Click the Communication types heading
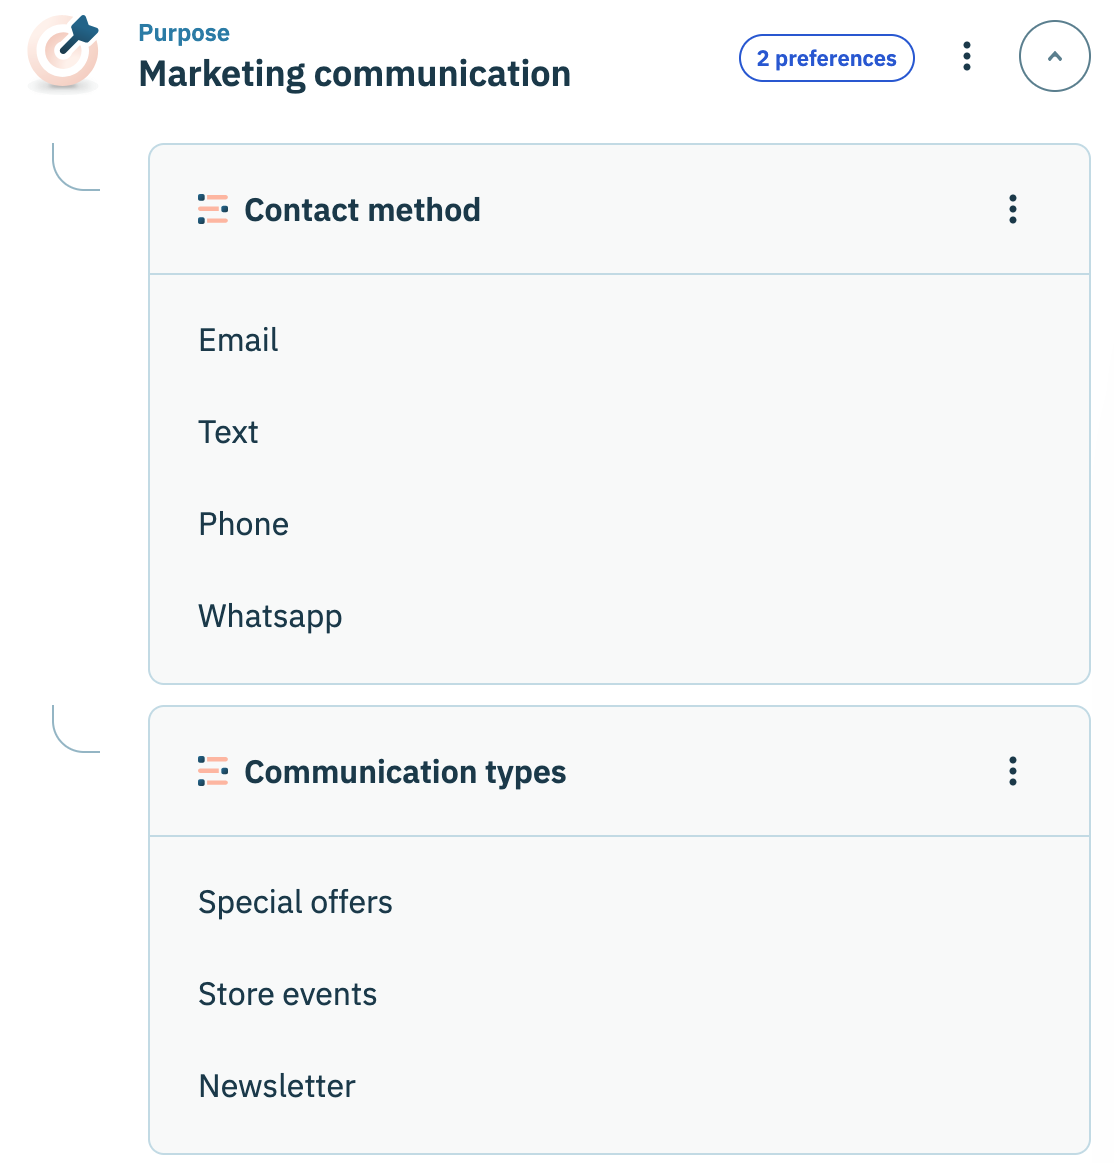Image resolution: width=1114 pixels, height=1163 pixels. (x=405, y=772)
